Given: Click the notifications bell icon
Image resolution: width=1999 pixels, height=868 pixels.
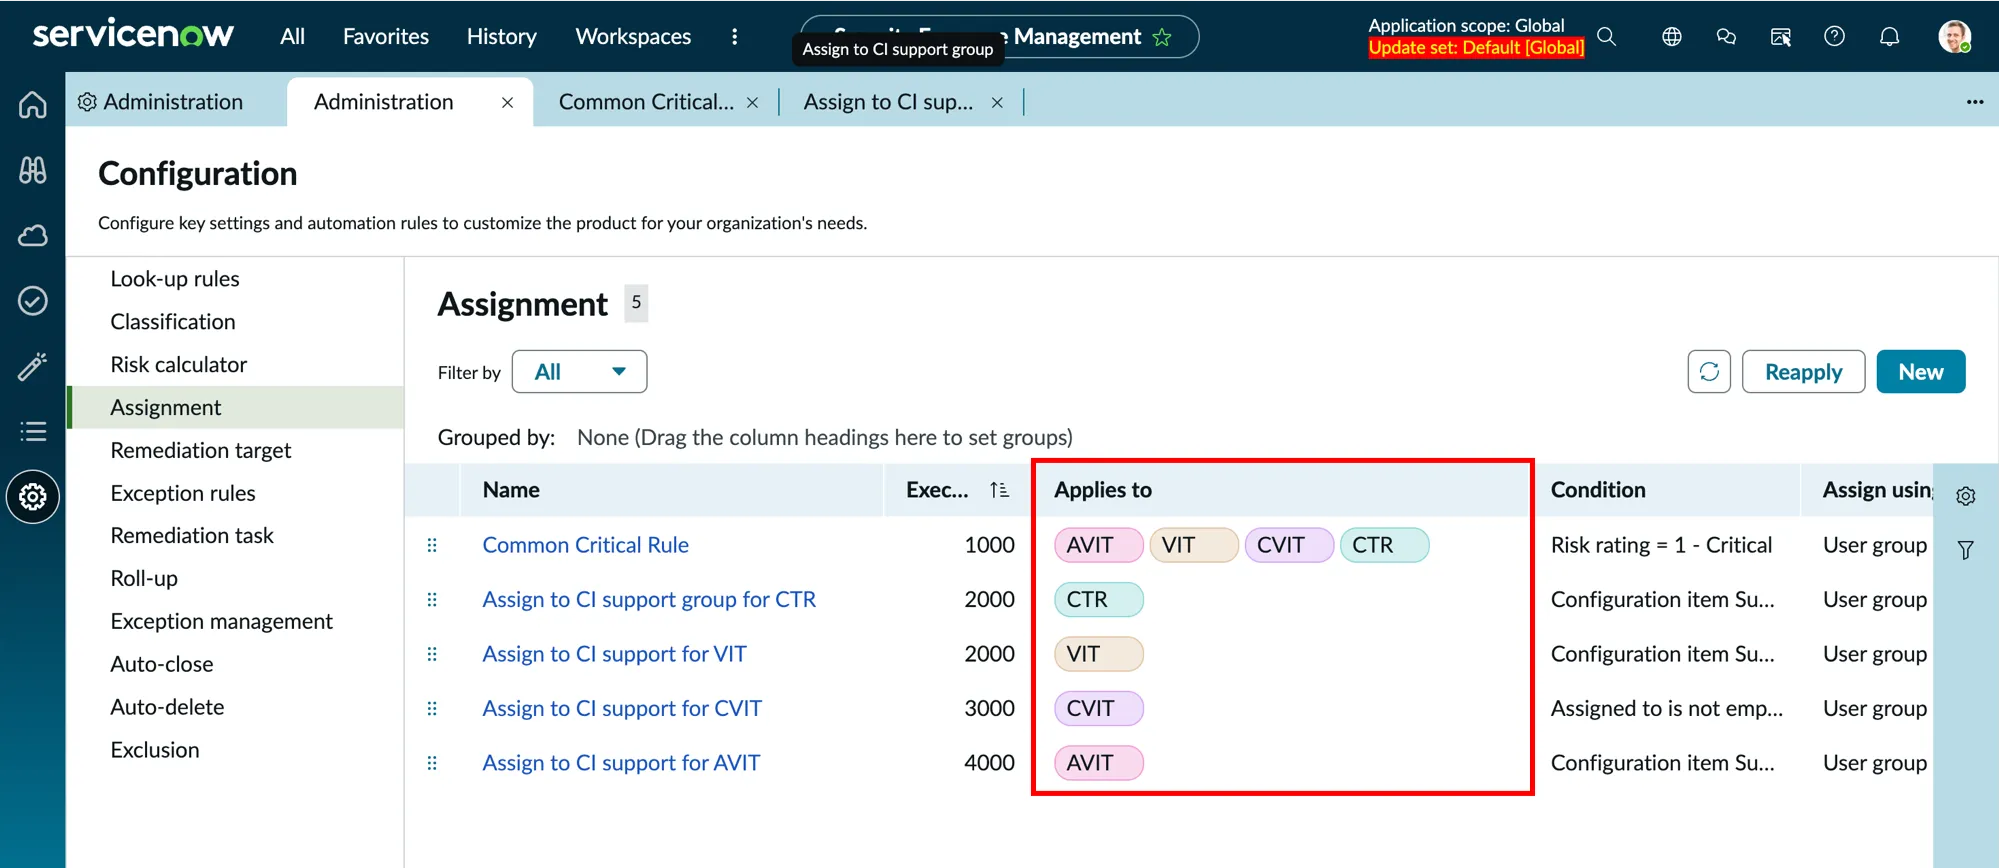Looking at the screenshot, I should [1889, 37].
